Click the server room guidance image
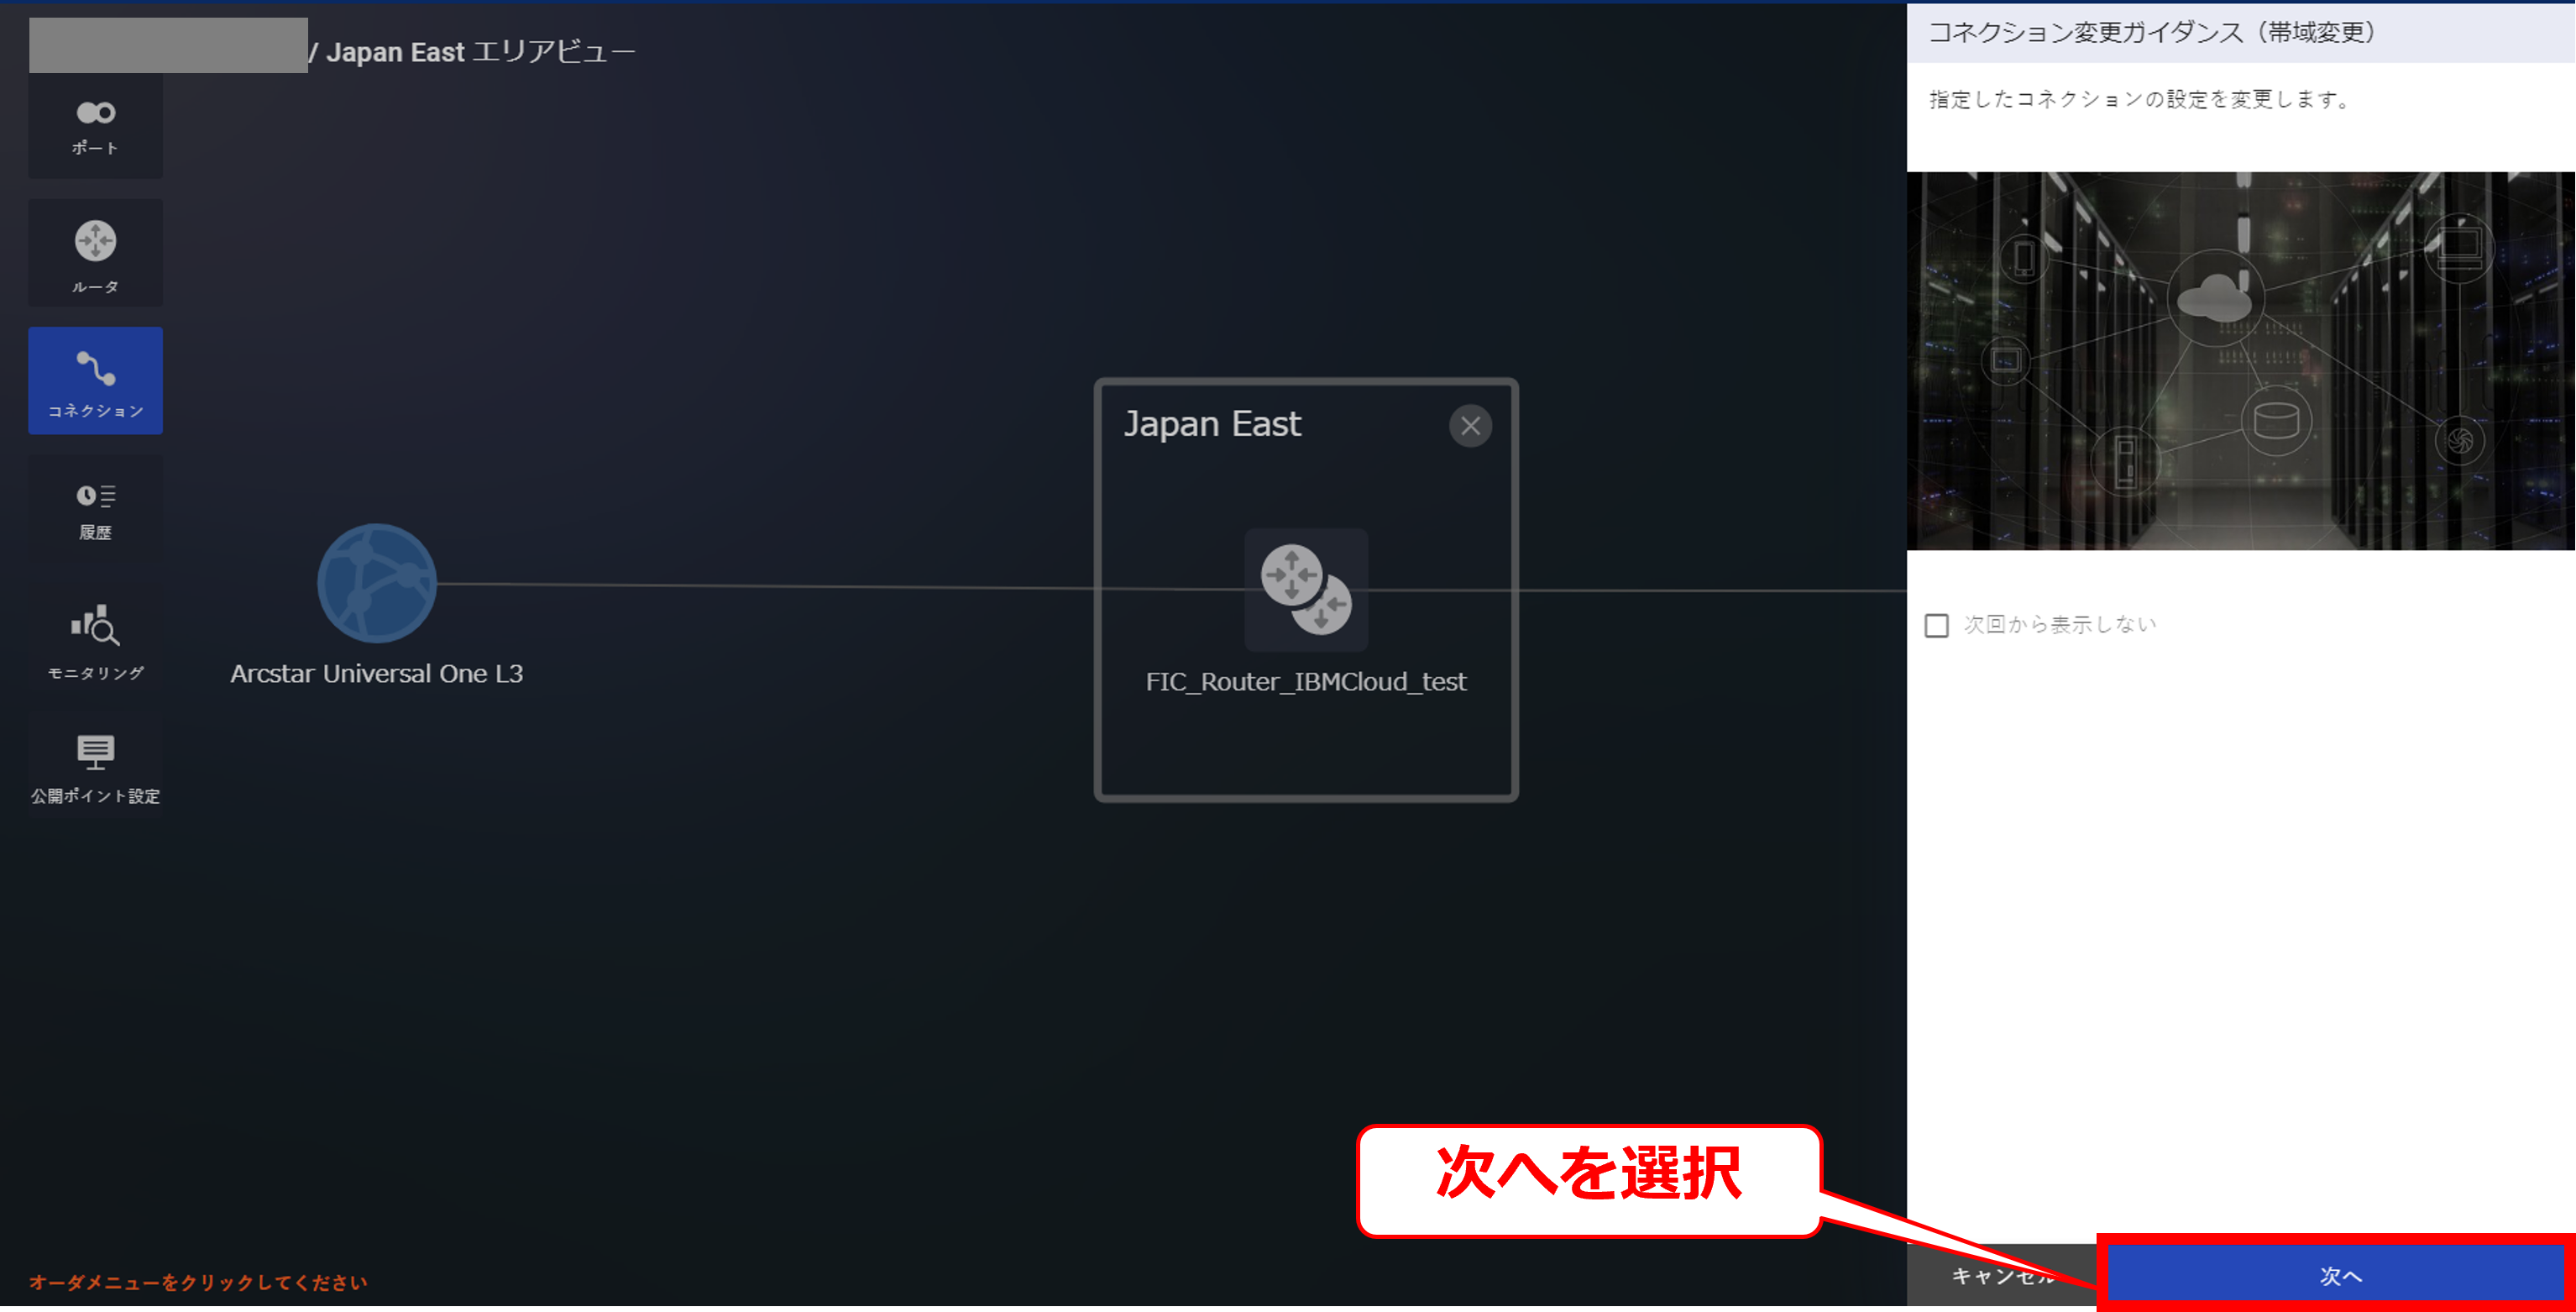 click(2239, 360)
